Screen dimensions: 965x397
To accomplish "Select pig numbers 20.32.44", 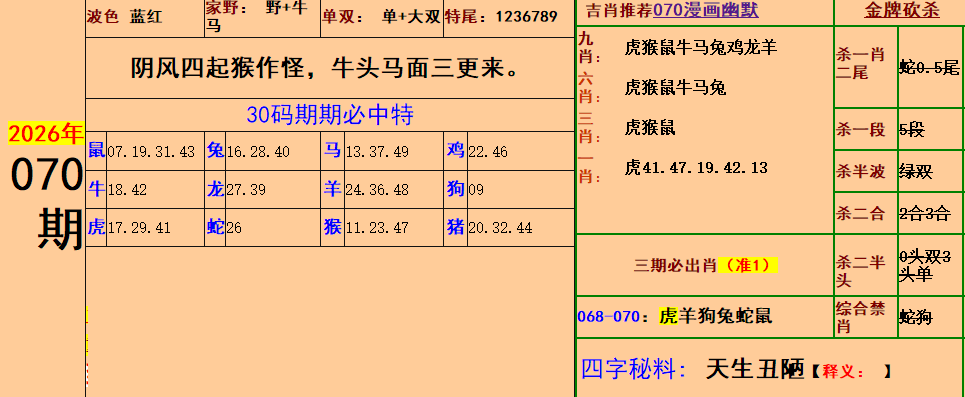I will (x=500, y=228).
